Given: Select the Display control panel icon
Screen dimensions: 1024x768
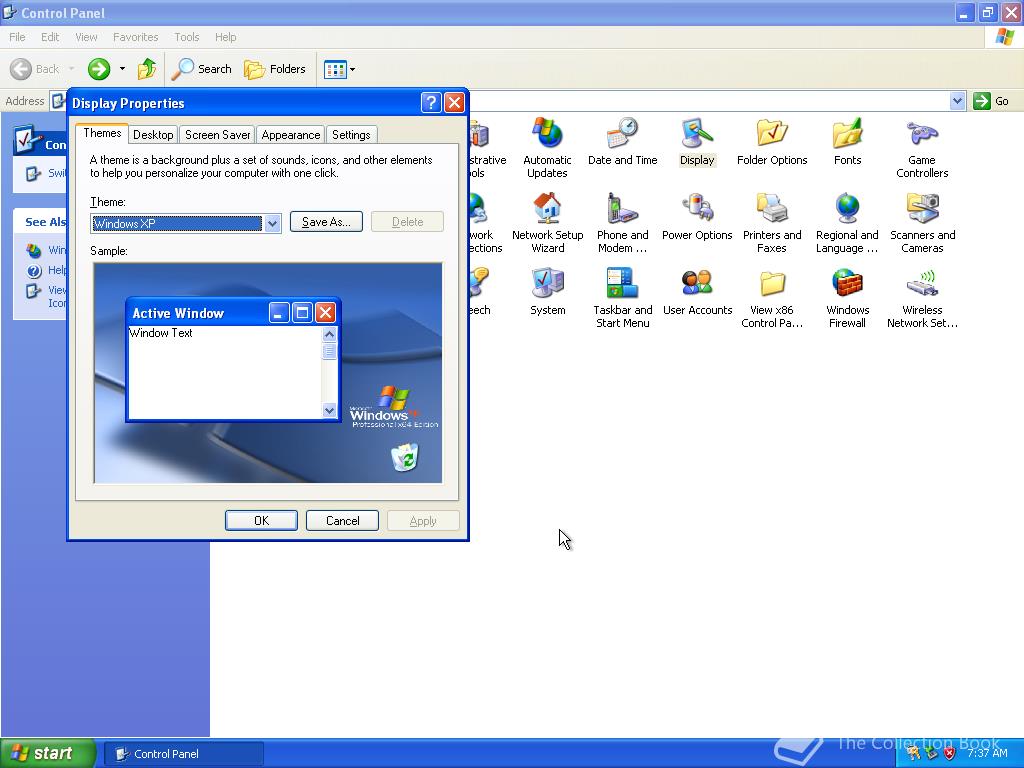Looking at the screenshot, I should coord(697,142).
